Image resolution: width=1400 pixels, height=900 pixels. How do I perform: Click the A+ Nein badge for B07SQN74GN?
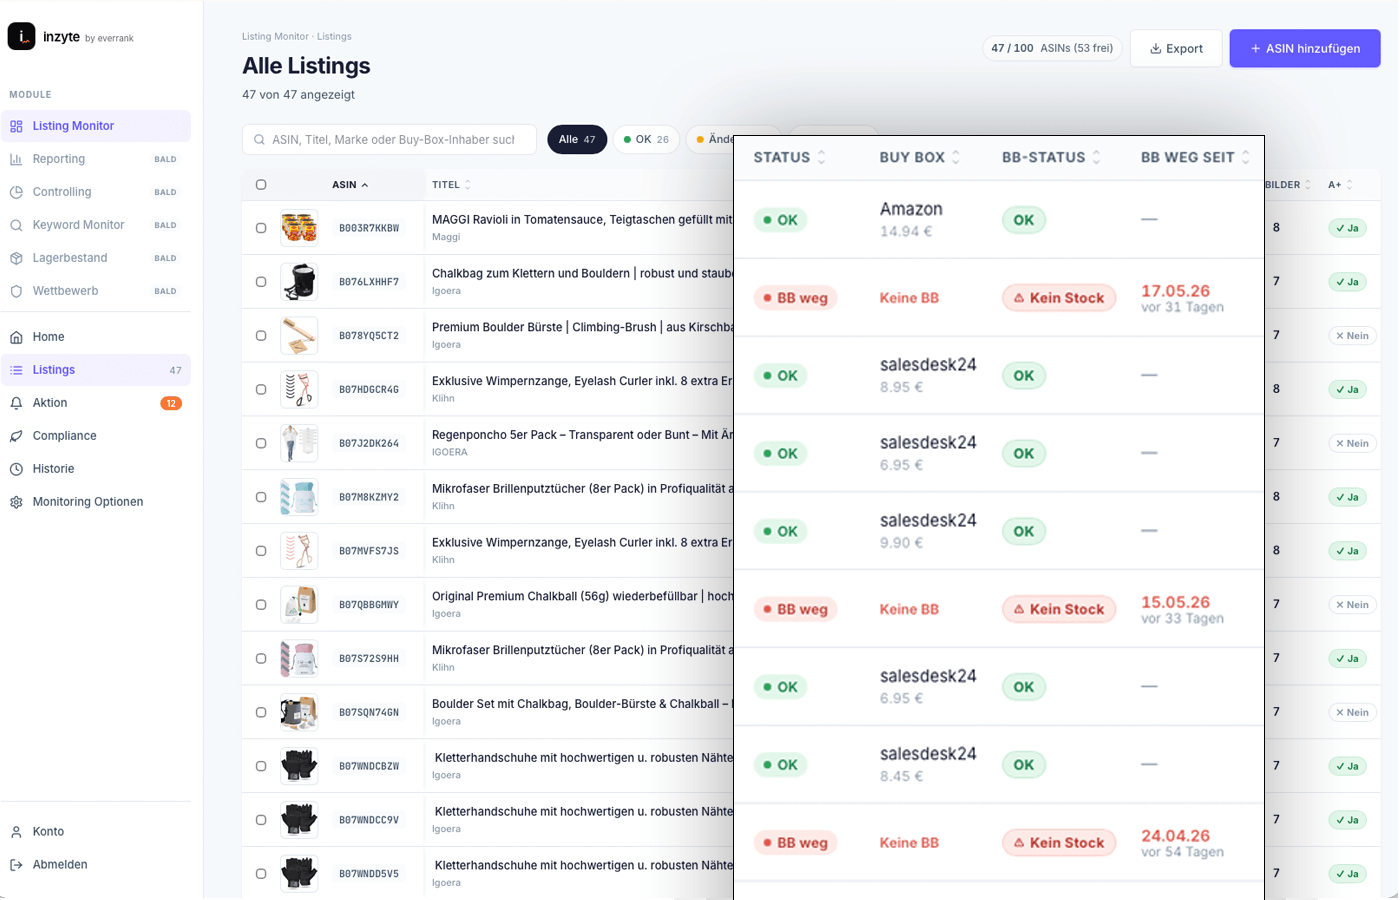point(1352,713)
